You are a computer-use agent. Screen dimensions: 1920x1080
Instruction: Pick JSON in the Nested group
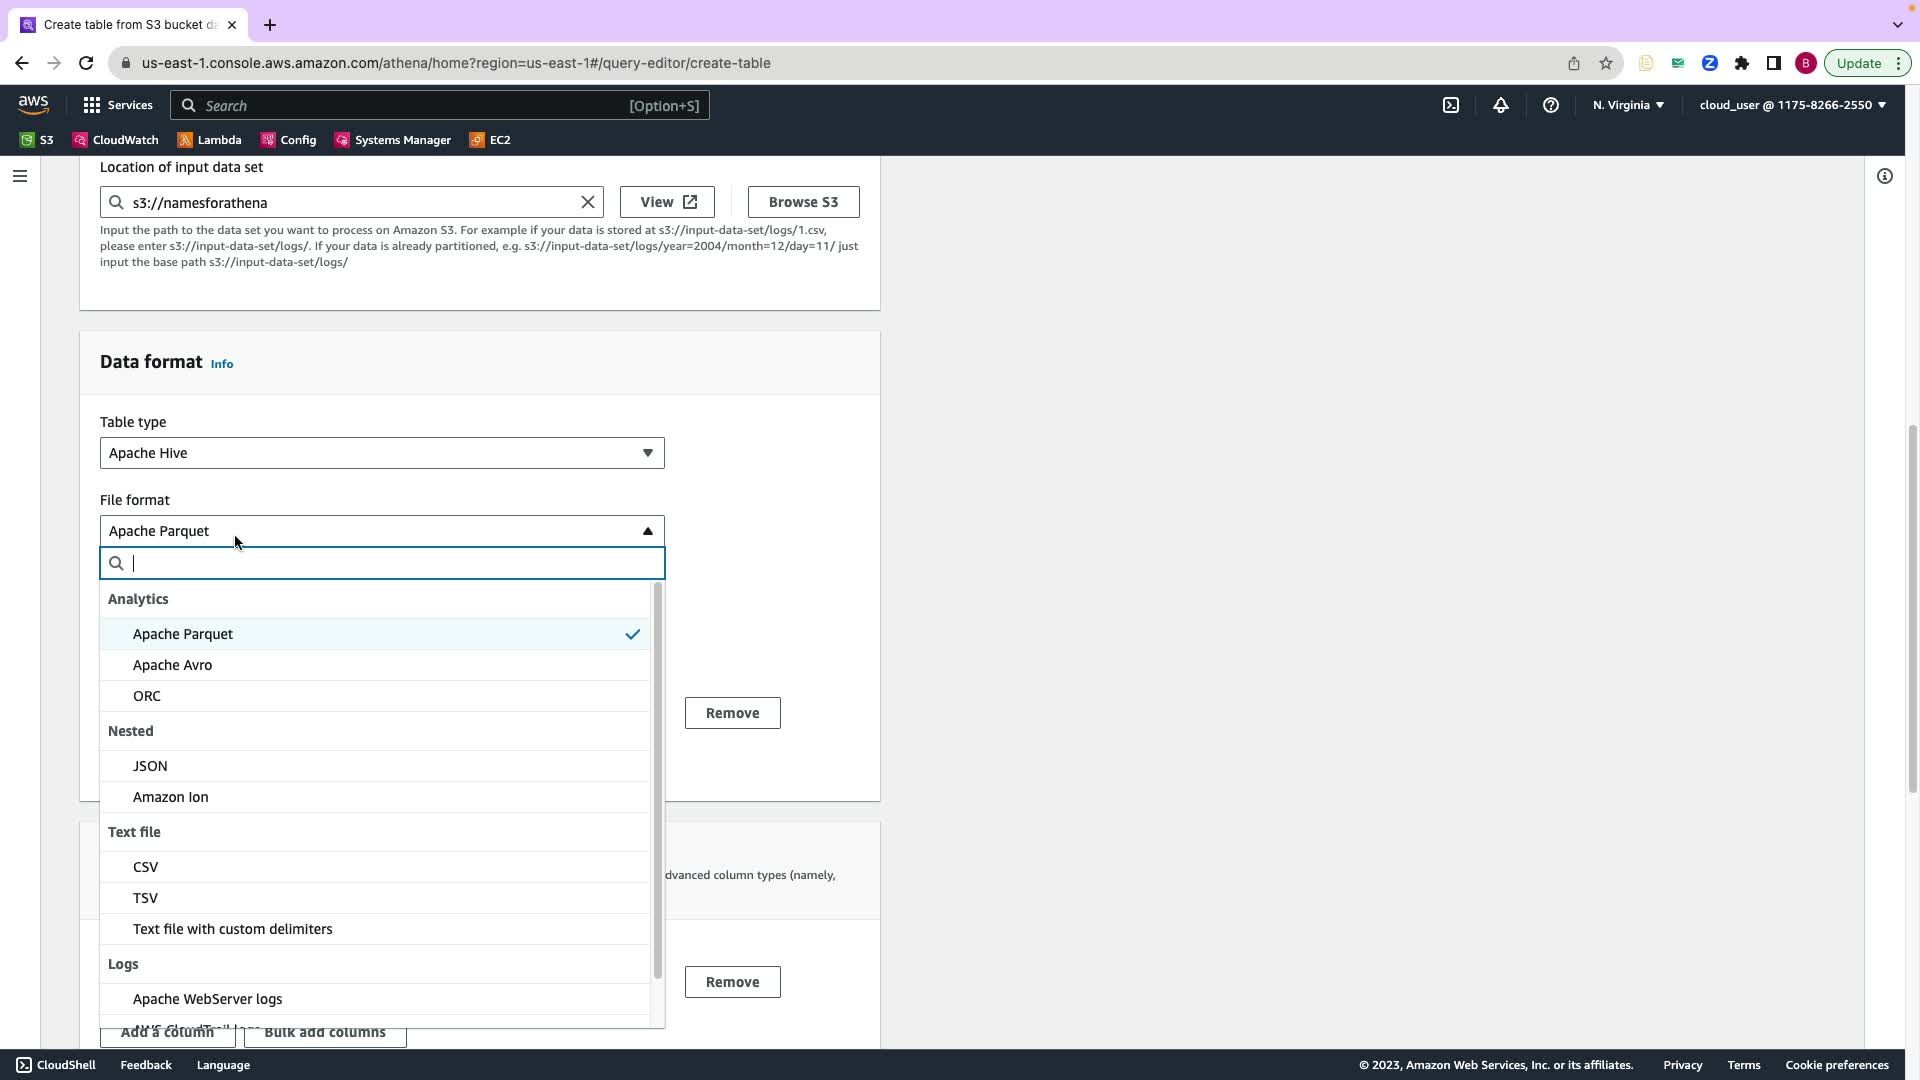[150, 766]
